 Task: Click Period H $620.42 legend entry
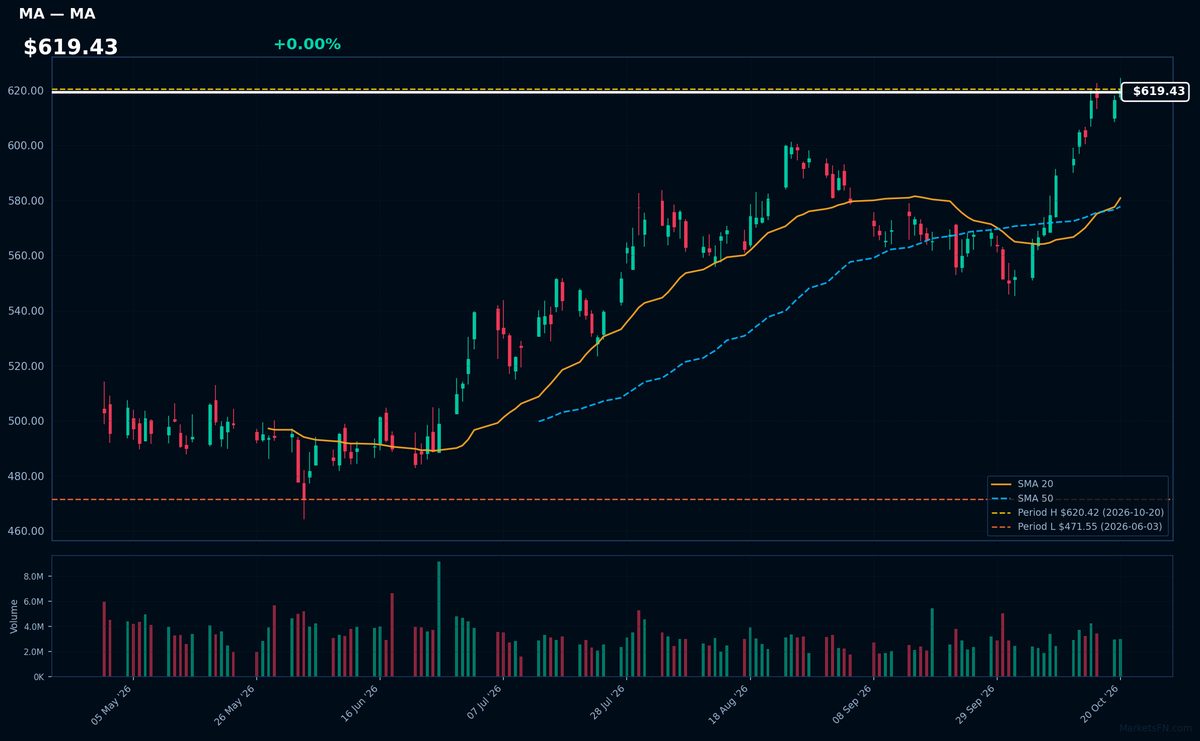click(x=1077, y=512)
